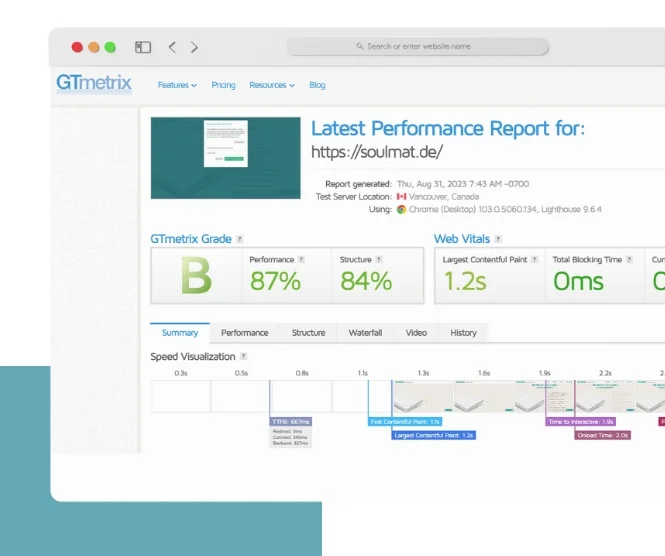Switch to the Summary tab
The width and height of the screenshot is (665, 556).
click(x=180, y=333)
